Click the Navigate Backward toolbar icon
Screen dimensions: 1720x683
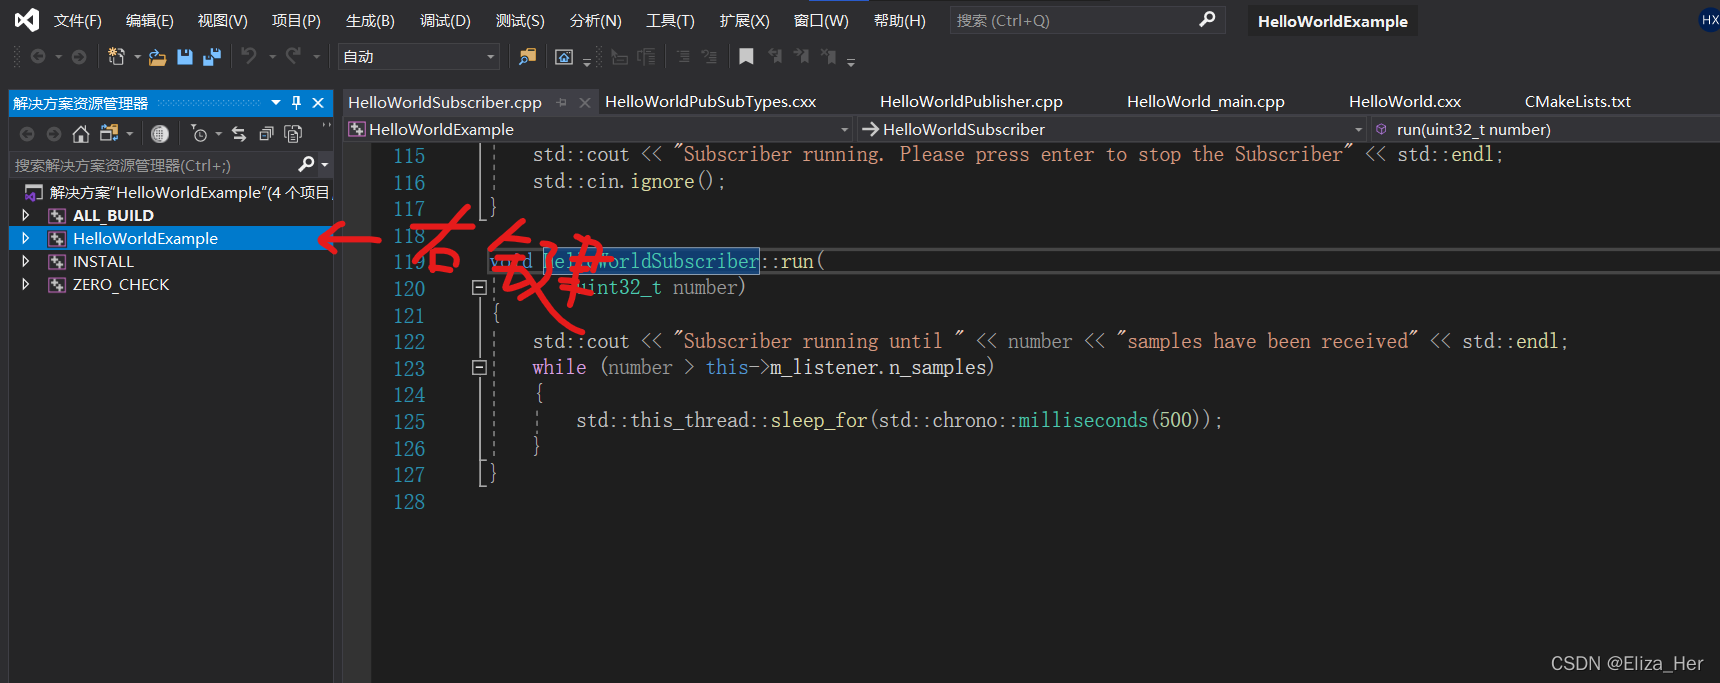coord(38,57)
